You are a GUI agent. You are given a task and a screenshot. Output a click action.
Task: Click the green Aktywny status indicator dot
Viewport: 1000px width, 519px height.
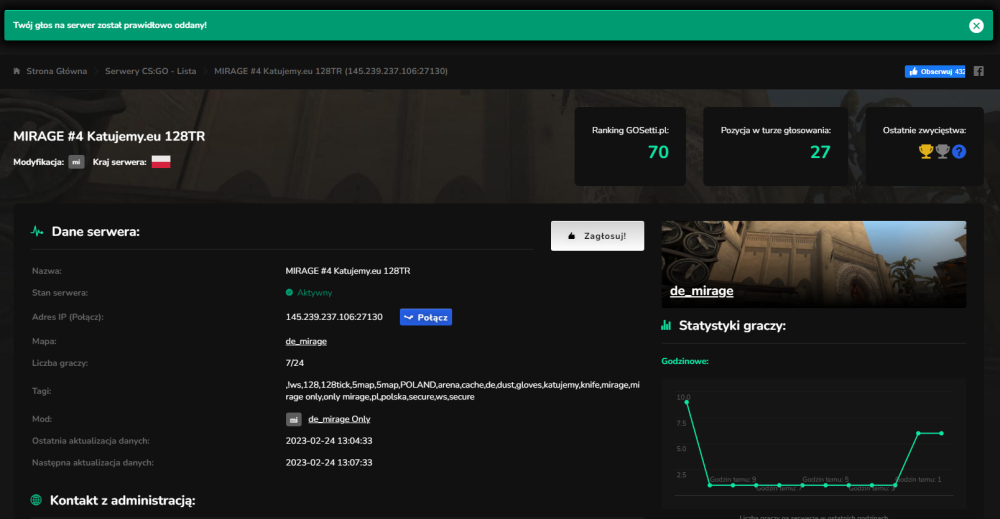(289, 293)
